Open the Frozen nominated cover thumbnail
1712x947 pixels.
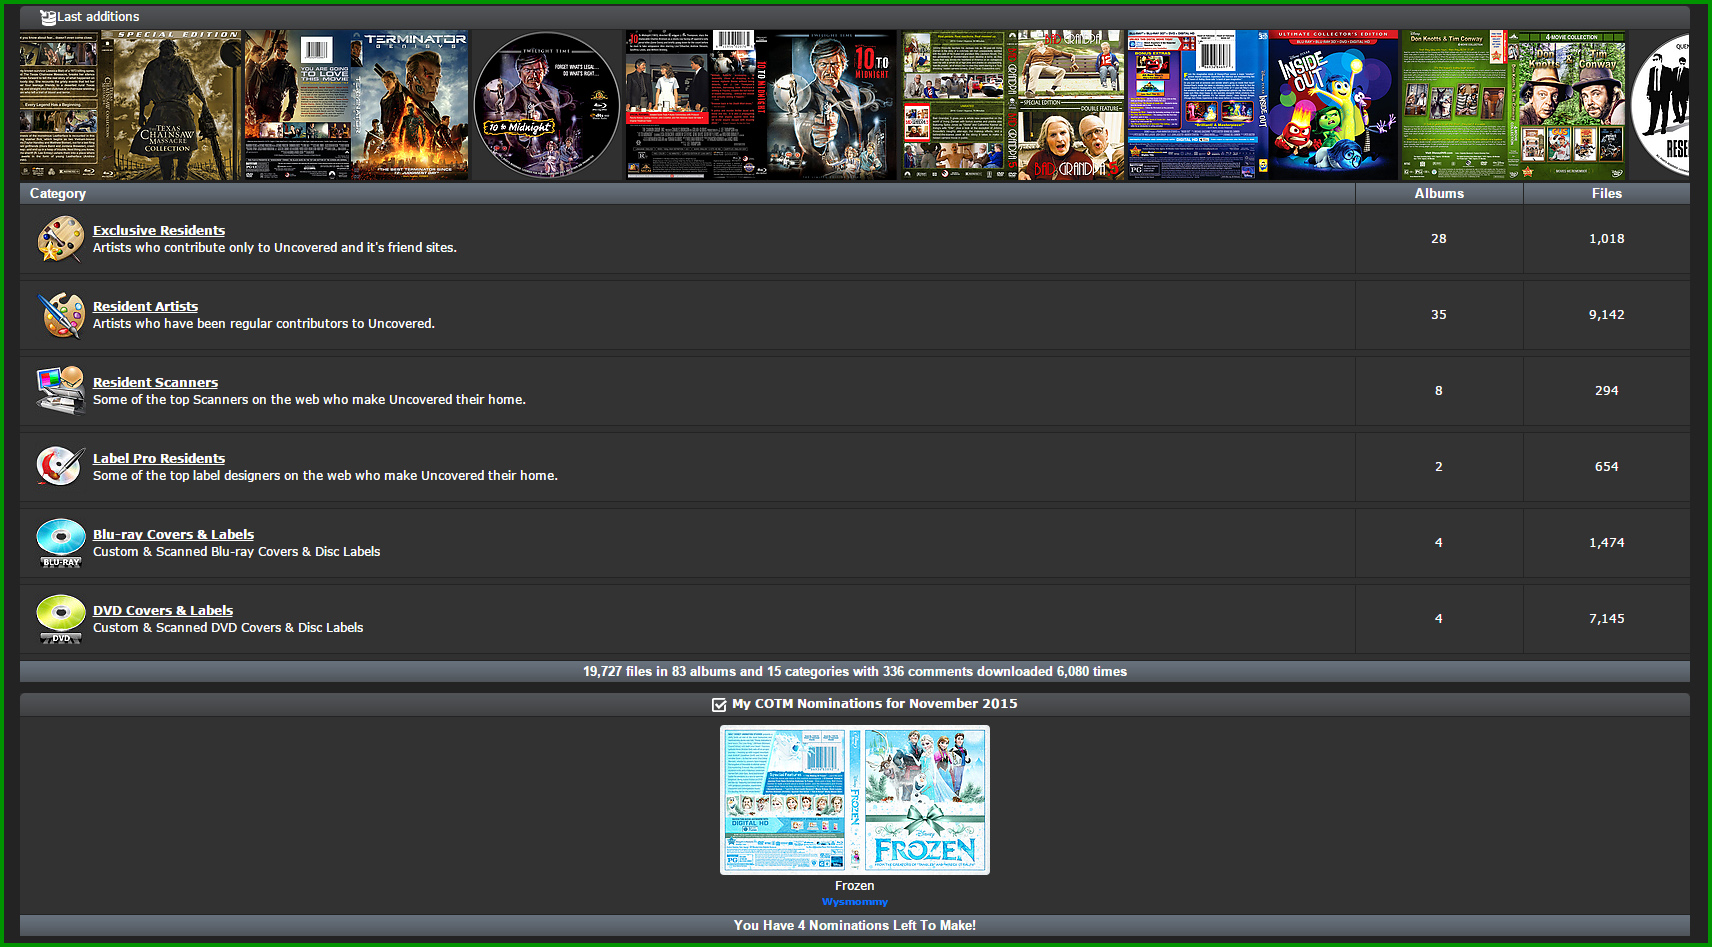click(855, 800)
